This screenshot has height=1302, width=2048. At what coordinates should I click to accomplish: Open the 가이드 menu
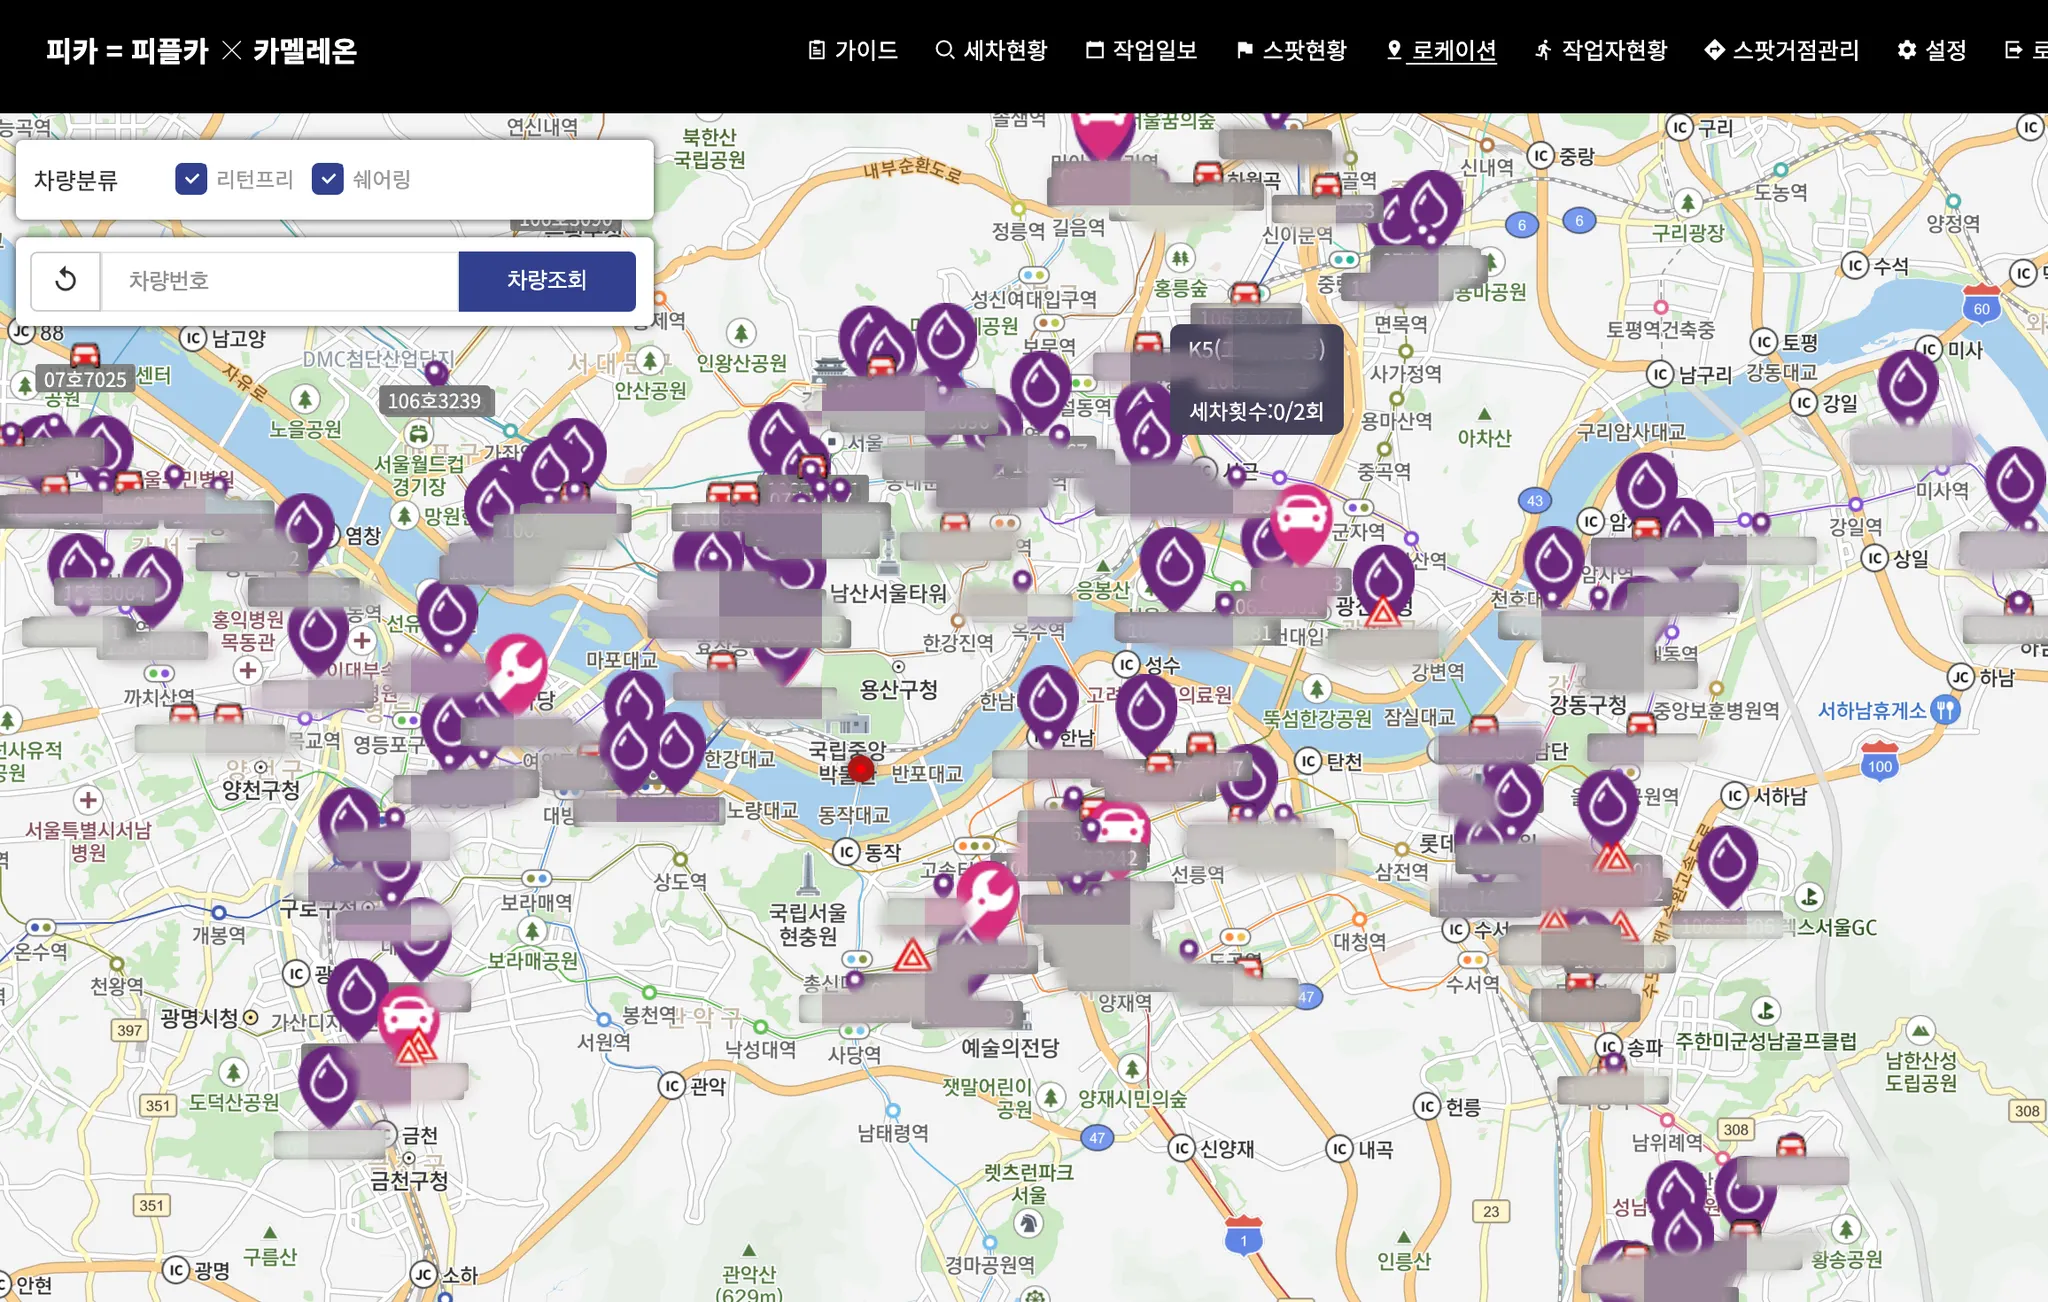coord(853,50)
